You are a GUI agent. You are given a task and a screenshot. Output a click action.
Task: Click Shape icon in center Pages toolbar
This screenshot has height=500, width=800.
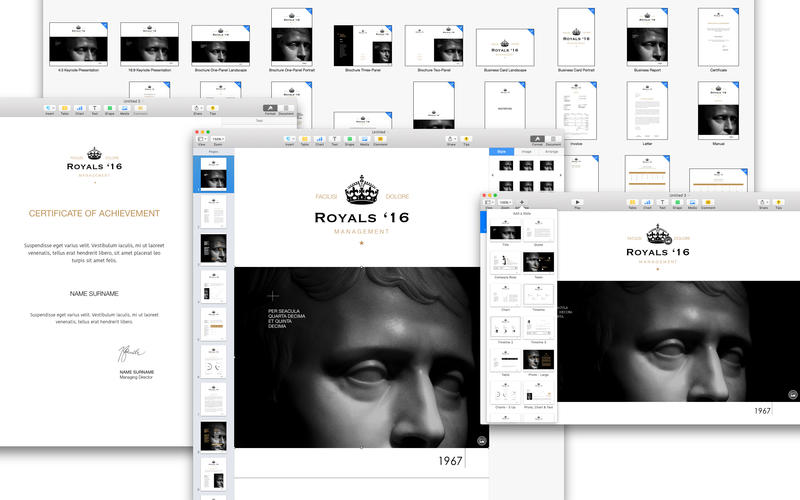[x=349, y=139]
